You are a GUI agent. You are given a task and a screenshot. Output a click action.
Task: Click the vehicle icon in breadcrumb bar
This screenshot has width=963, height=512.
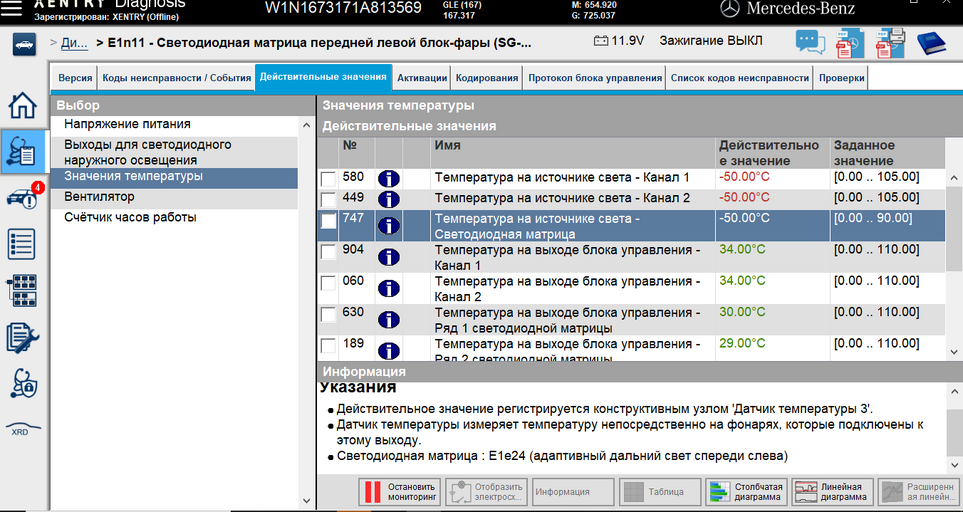[25, 44]
